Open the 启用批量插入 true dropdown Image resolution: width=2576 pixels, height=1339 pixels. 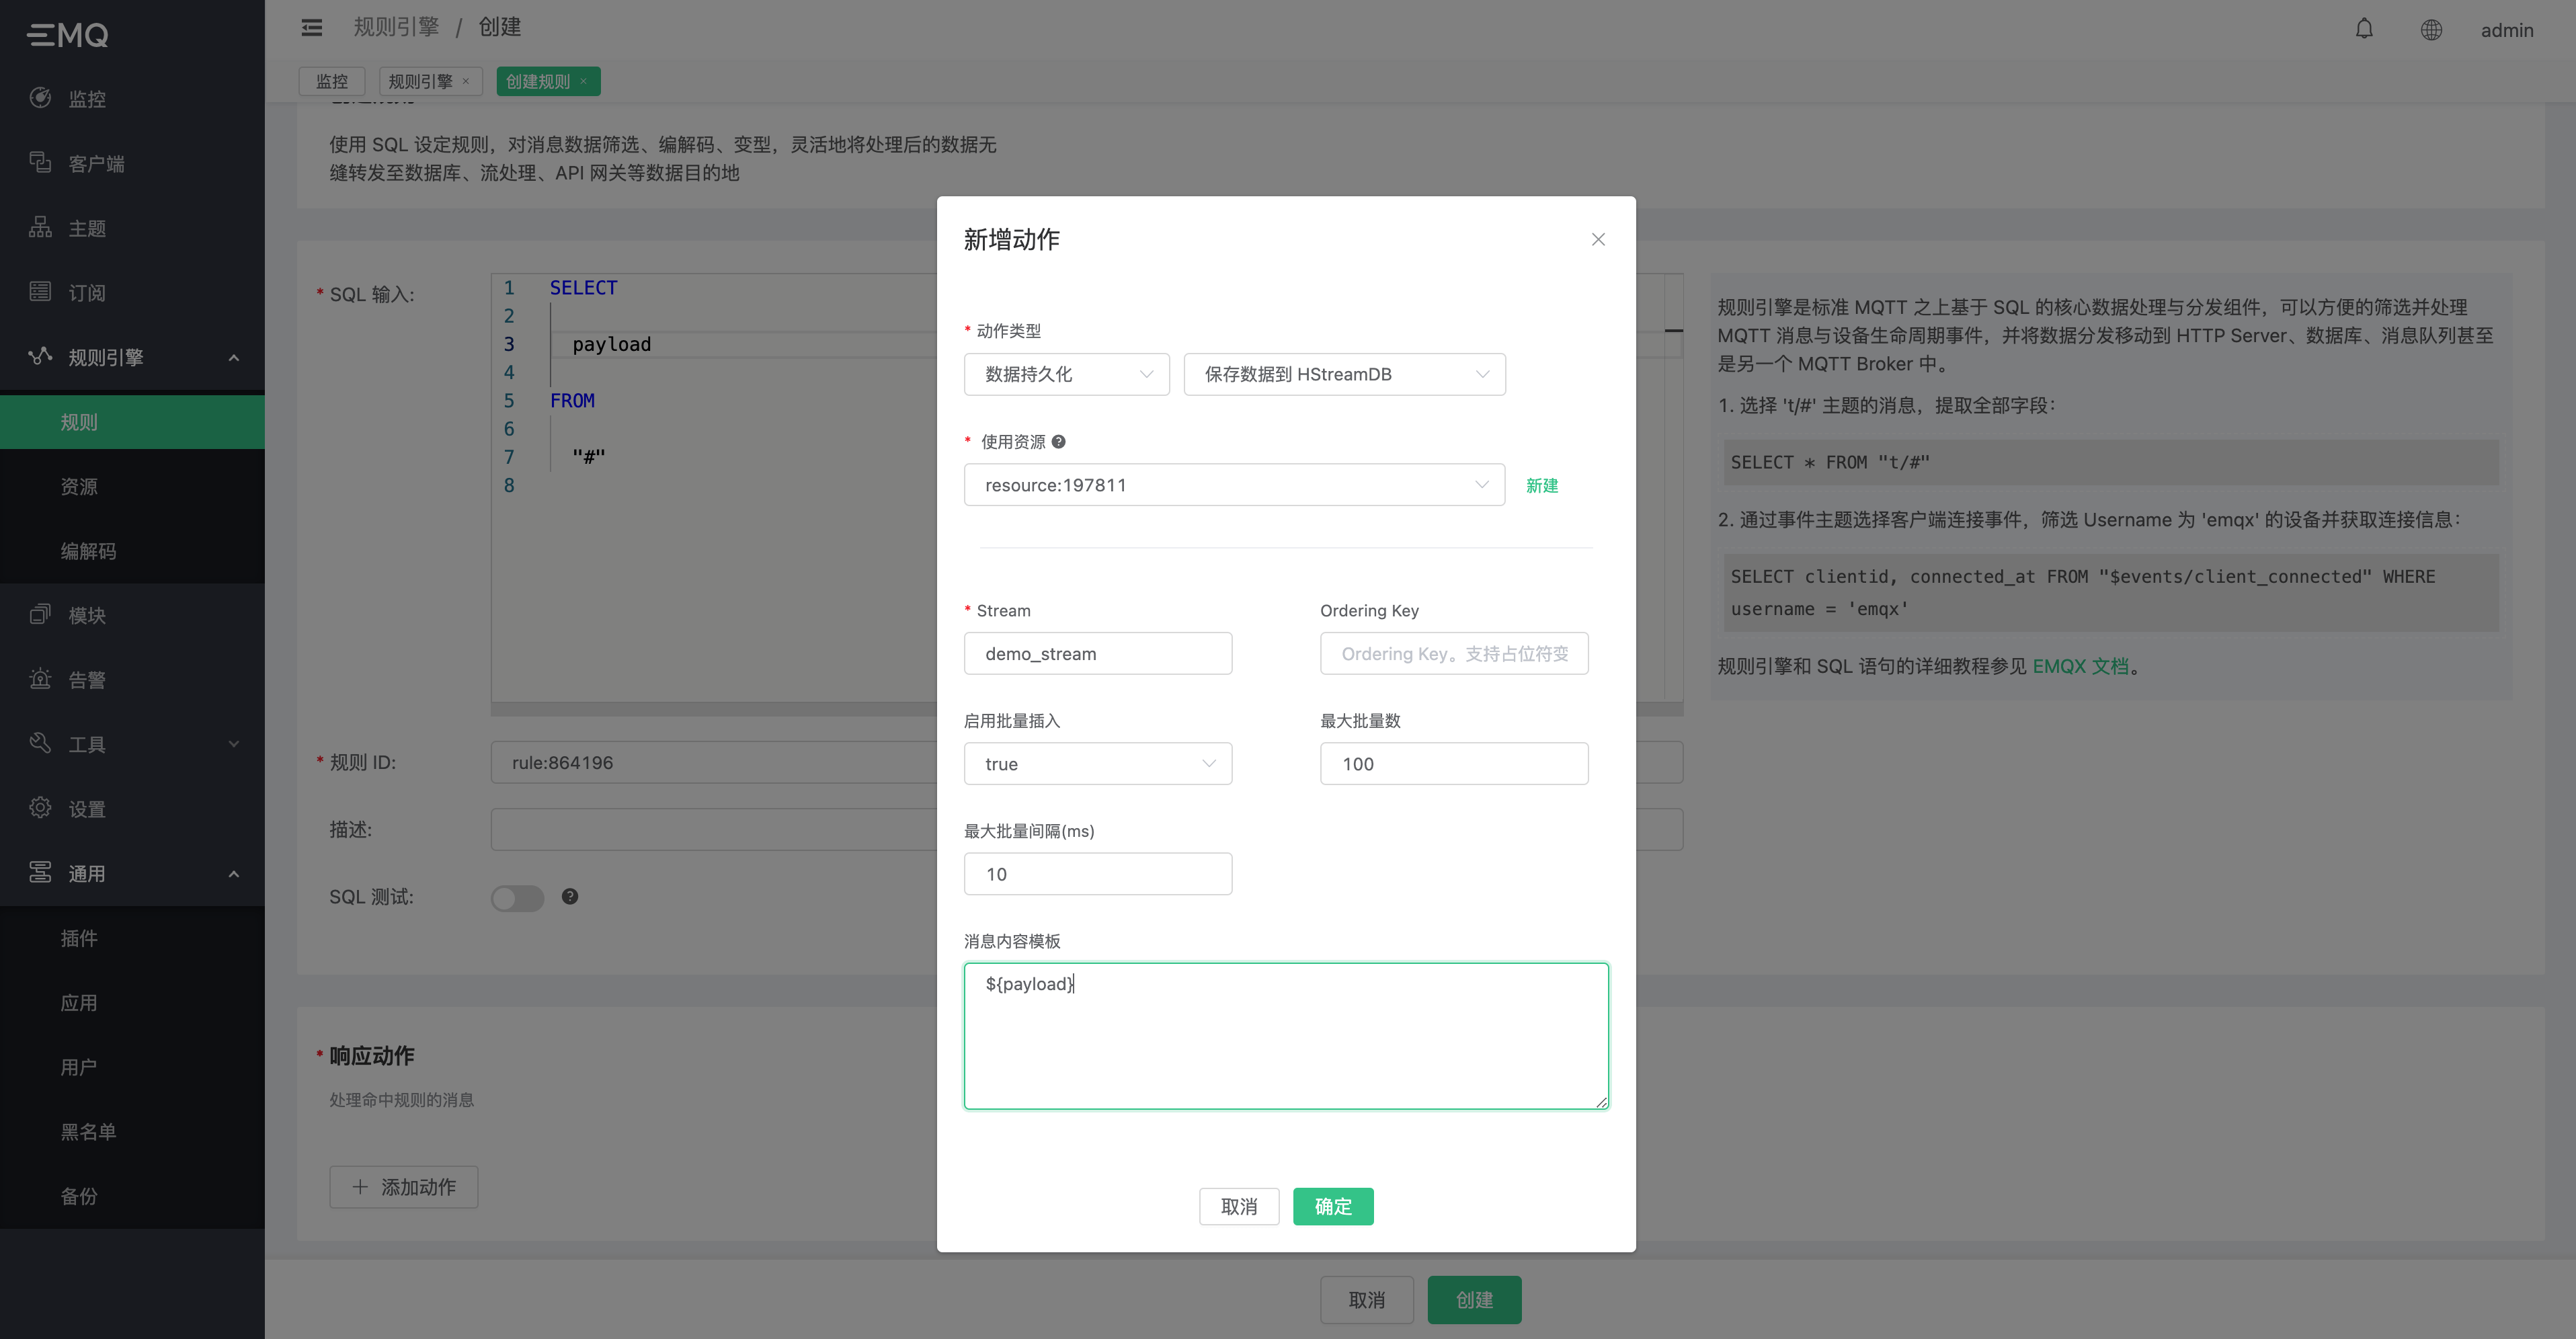[x=1097, y=764]
